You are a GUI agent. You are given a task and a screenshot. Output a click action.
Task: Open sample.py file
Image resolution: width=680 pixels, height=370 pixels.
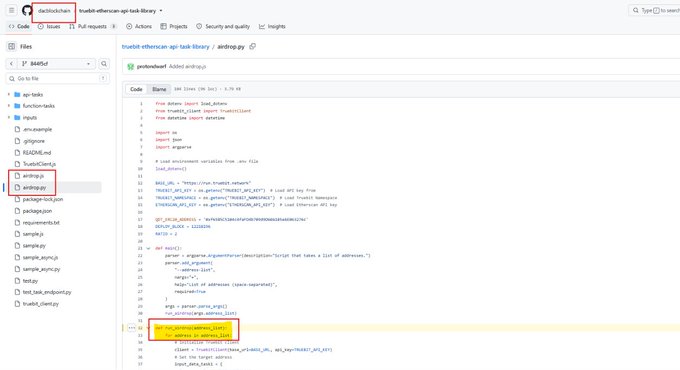click(x=34, y=246)
